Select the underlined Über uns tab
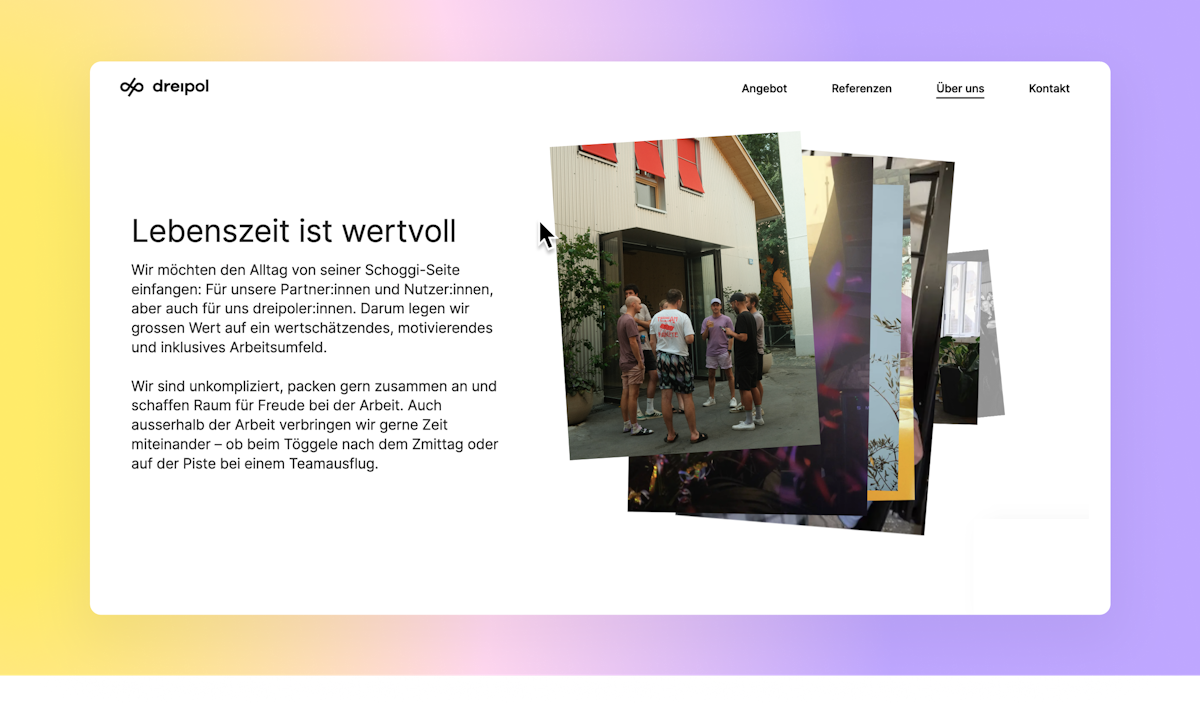Viewport: 1200px width, 705px height. 959,88
